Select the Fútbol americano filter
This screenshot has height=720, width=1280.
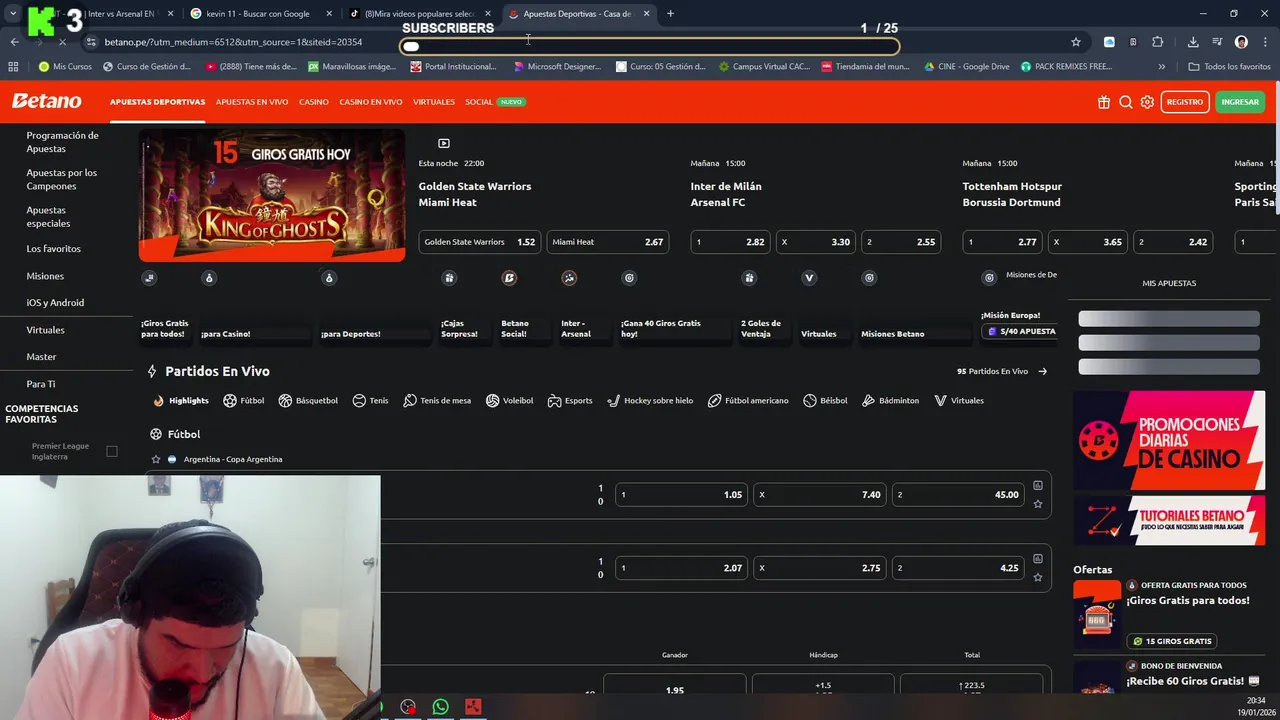click(748, 400)
